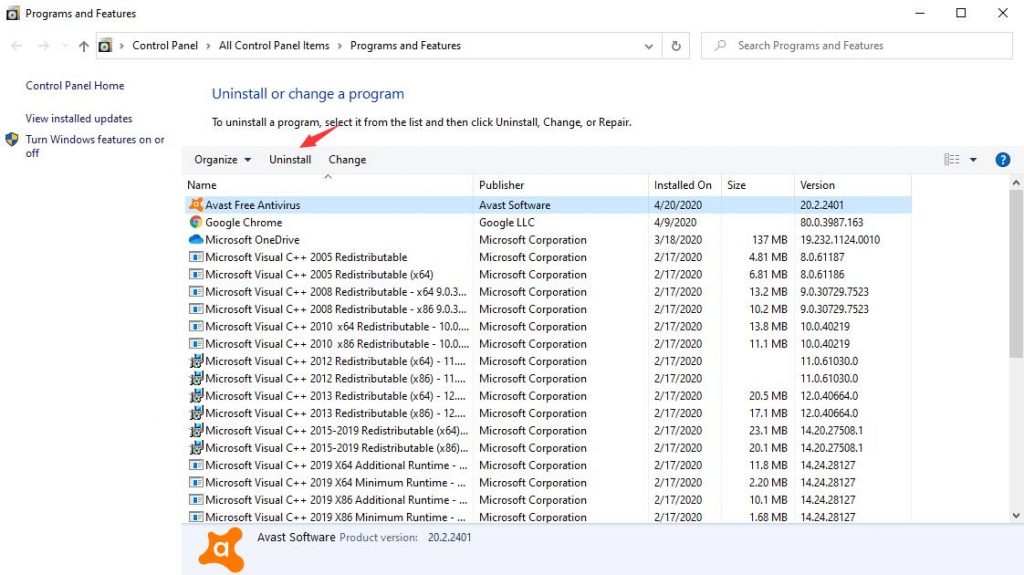Refresh the Programs and Features list
This screenshot has height=575, width=1024.
(x=676, y=46)
